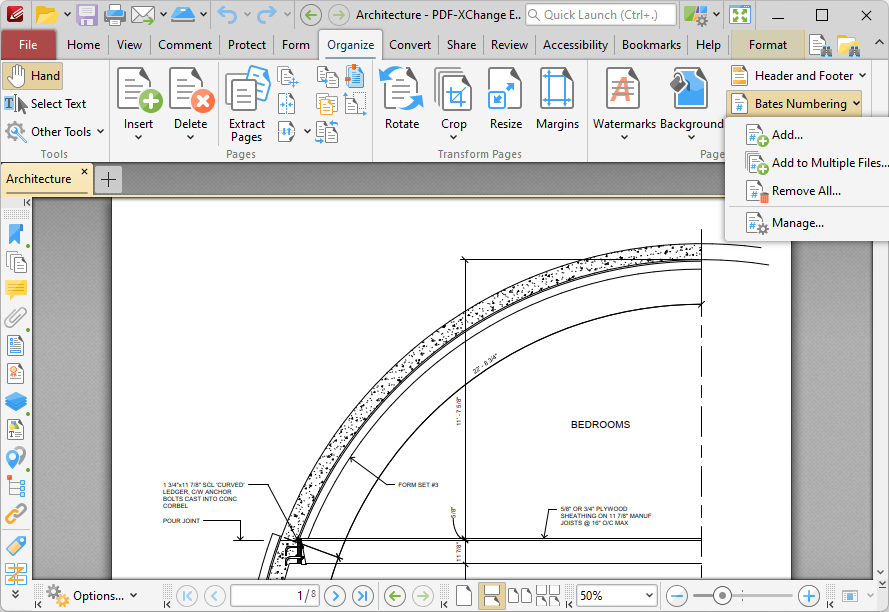889x612 pixels.
Task: Open the Convert ribbon tab
Action: pos(409,45)
